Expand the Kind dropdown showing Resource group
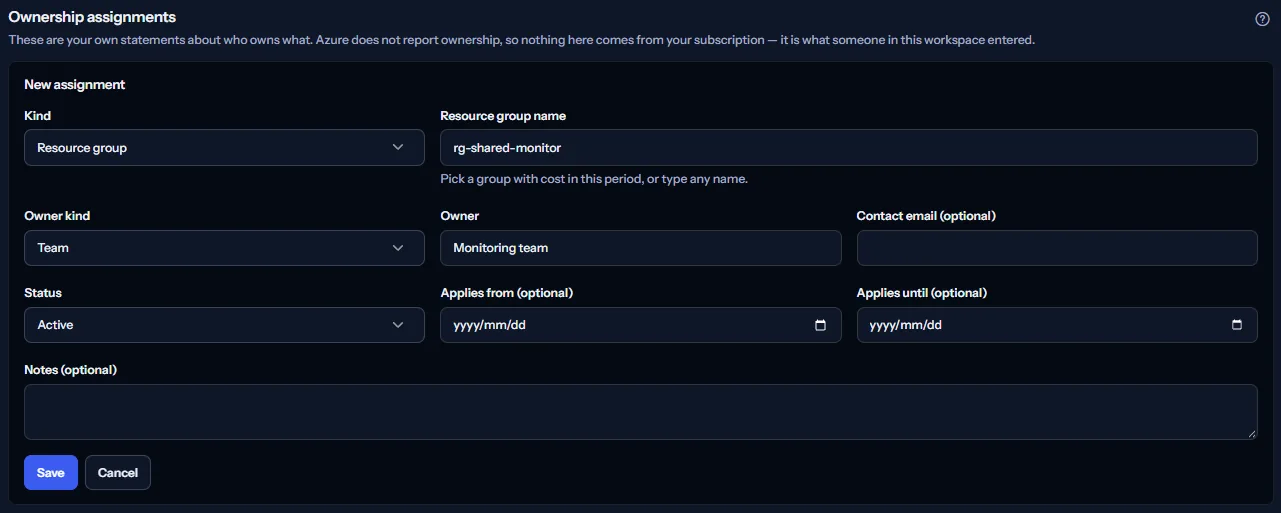The height and width of the screenshot is (513, 1281). (224, 147)
